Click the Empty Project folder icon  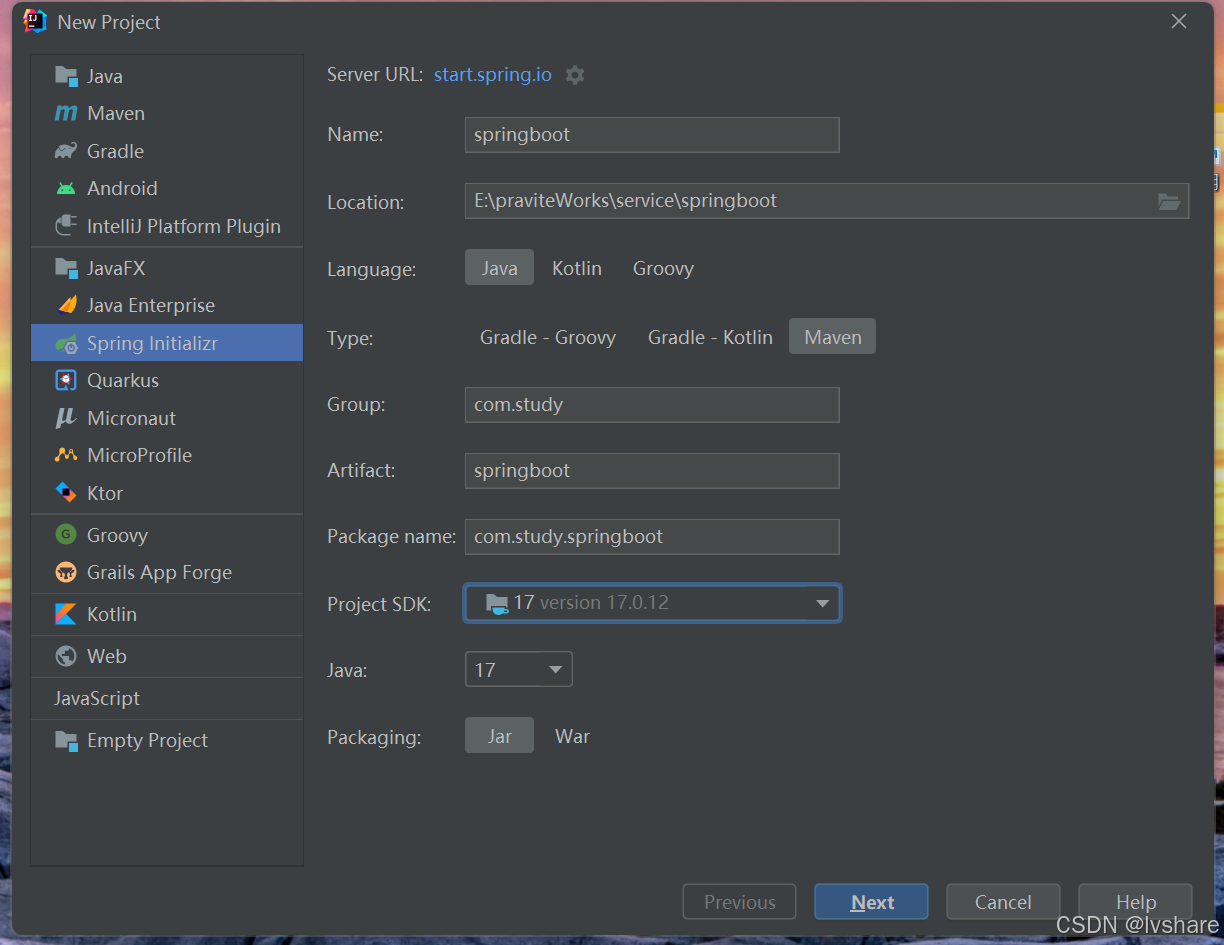tap(66, 740)
